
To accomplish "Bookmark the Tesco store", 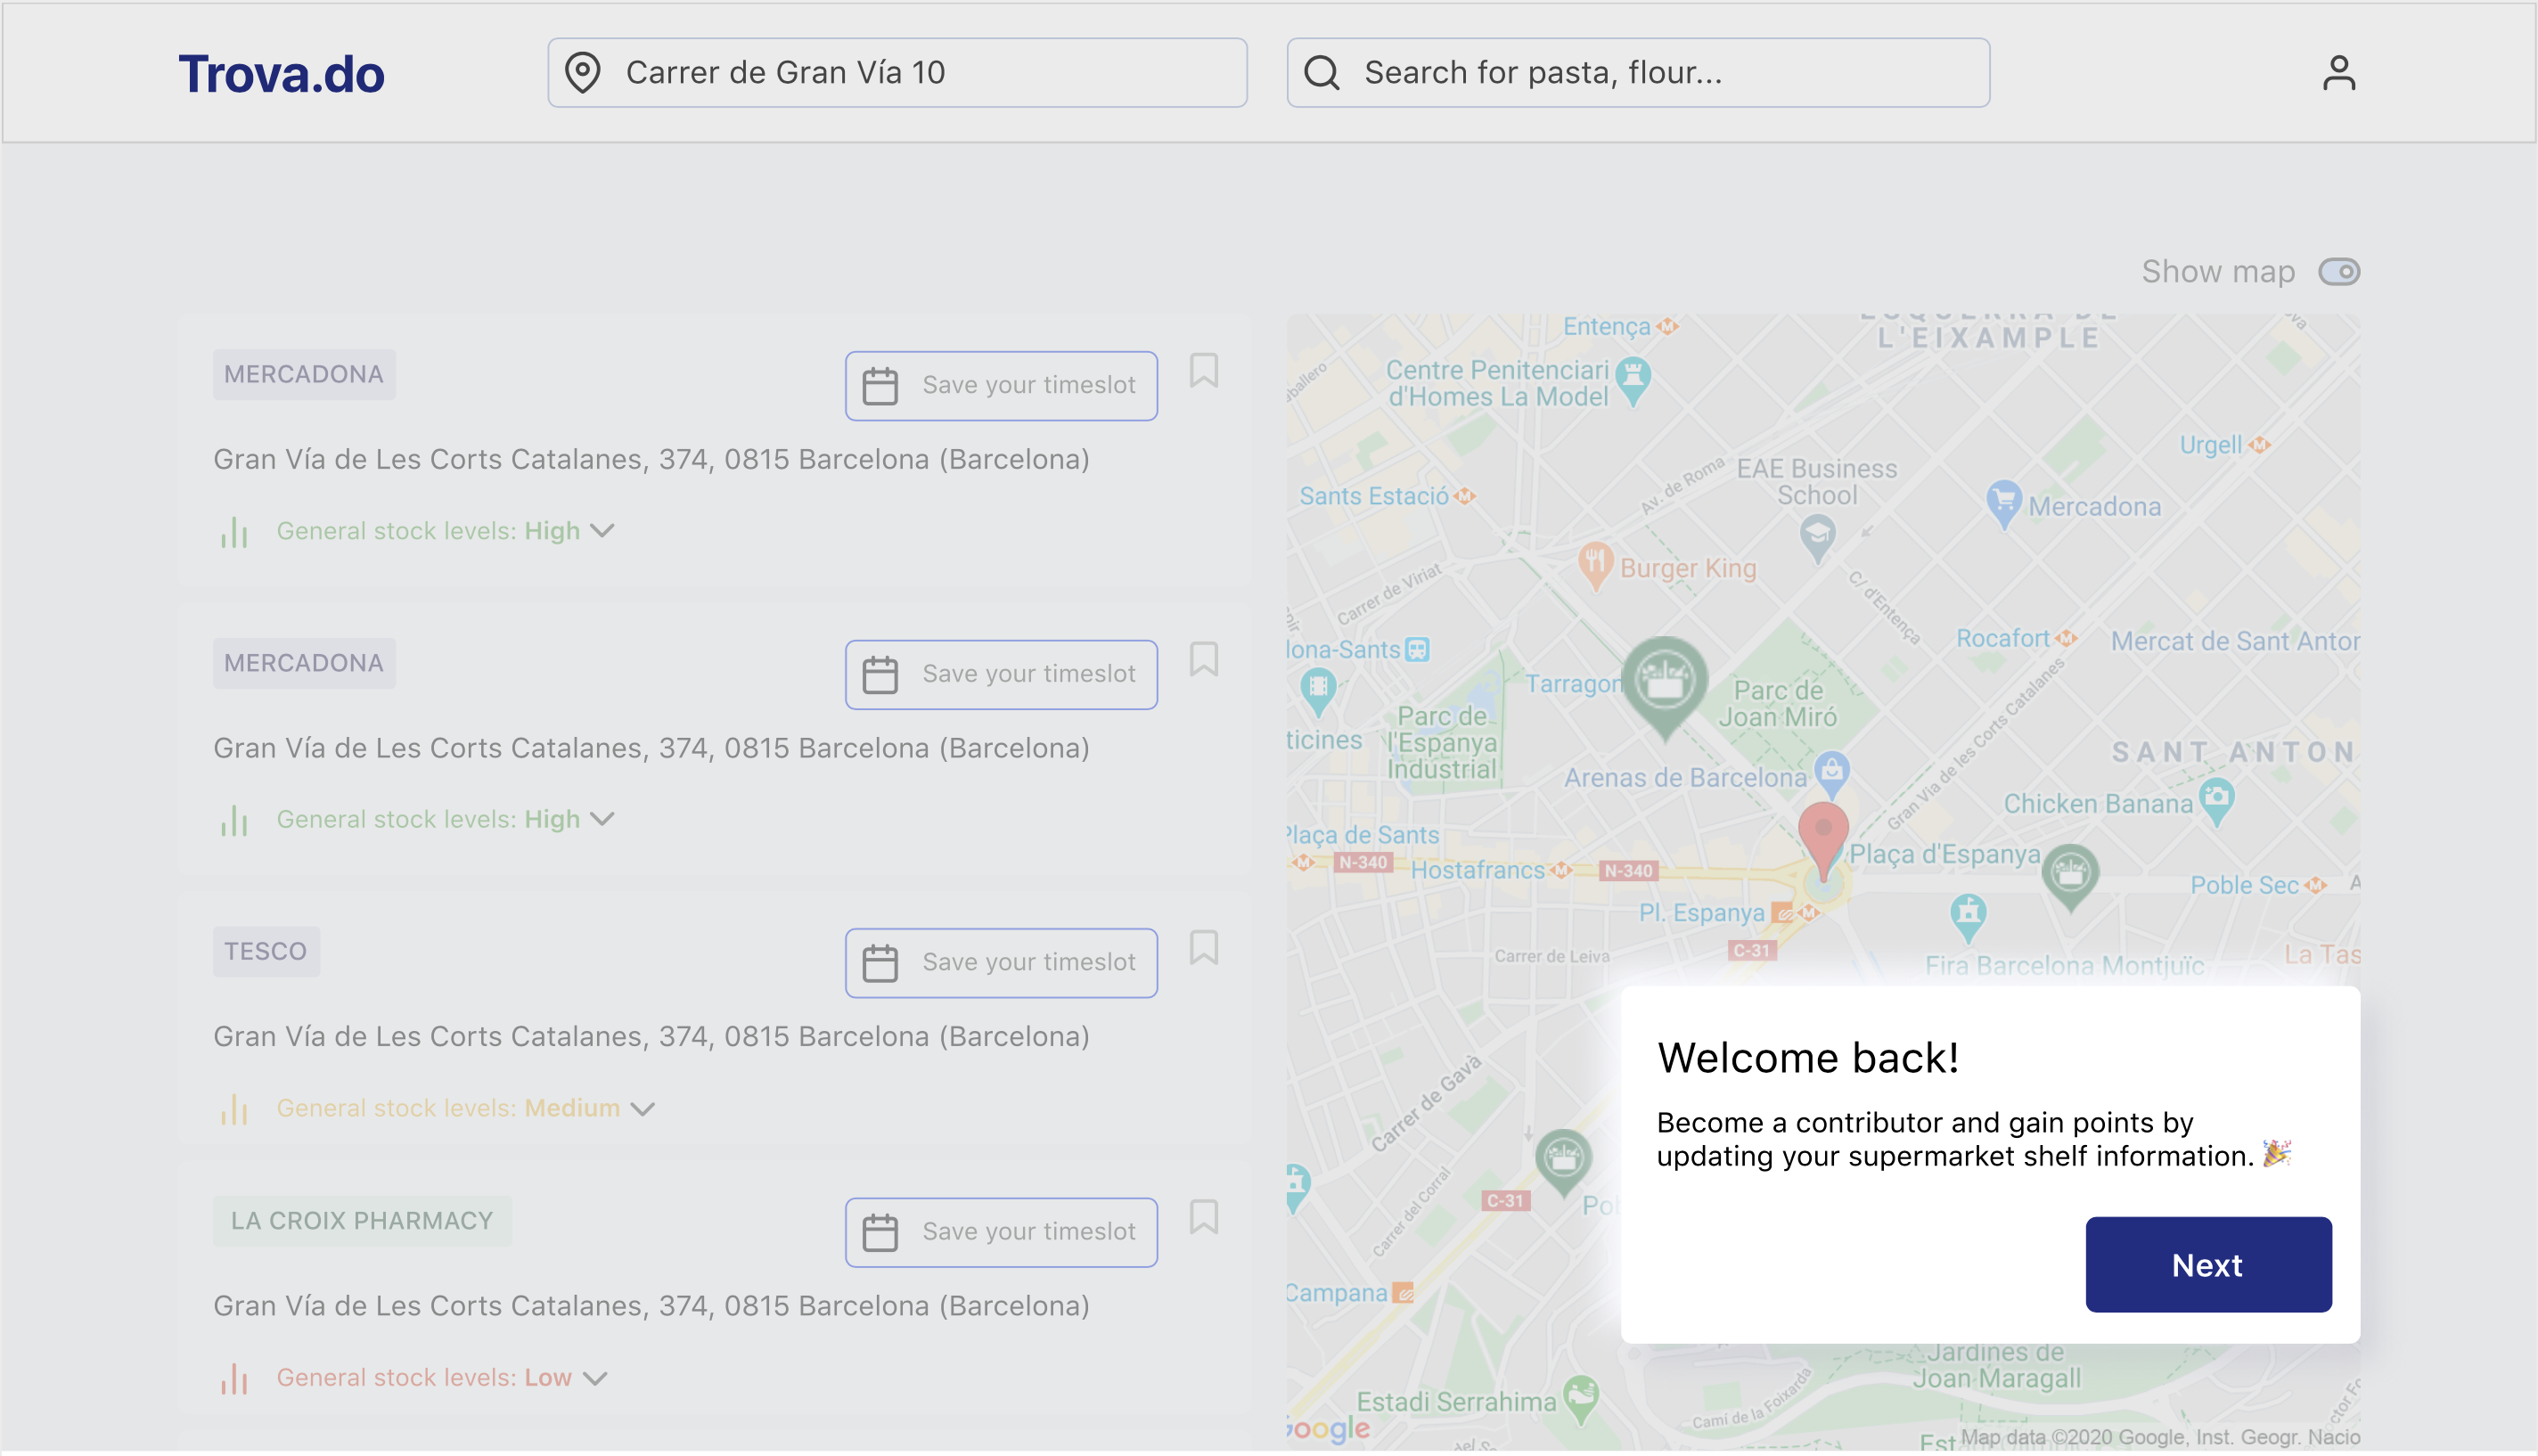I will click(x=1204, y=947).
